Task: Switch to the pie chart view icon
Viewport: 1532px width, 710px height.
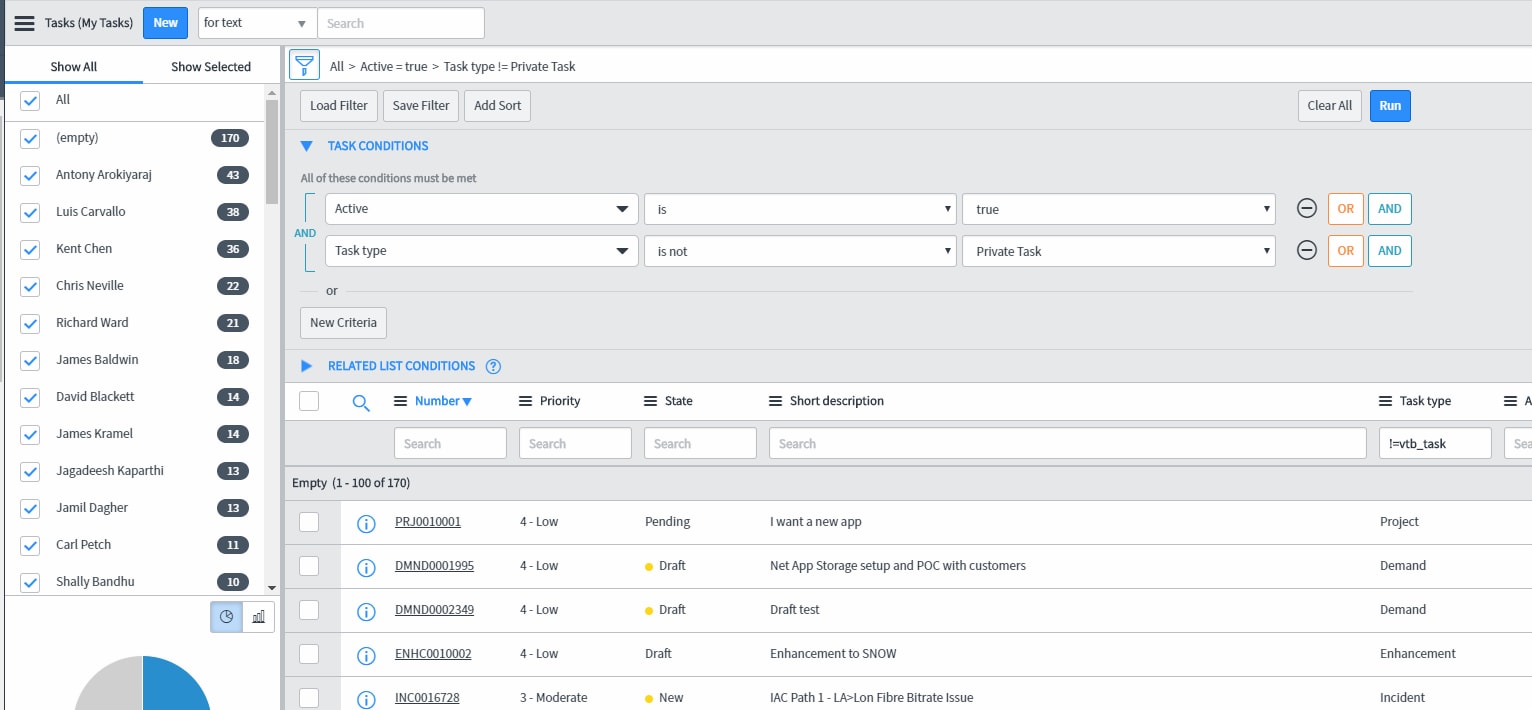Action: [x=226, y=617]
